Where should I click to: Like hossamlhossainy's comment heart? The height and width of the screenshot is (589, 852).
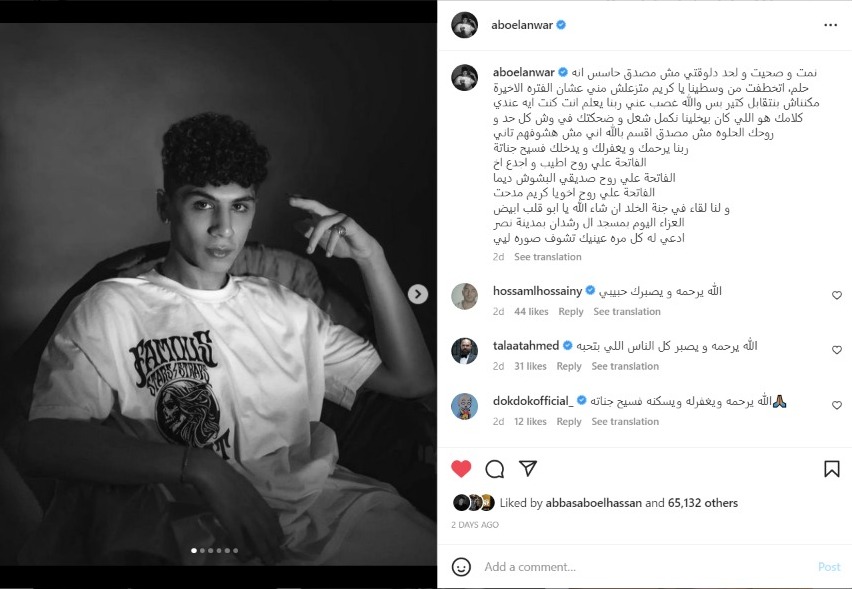[837, 295]
